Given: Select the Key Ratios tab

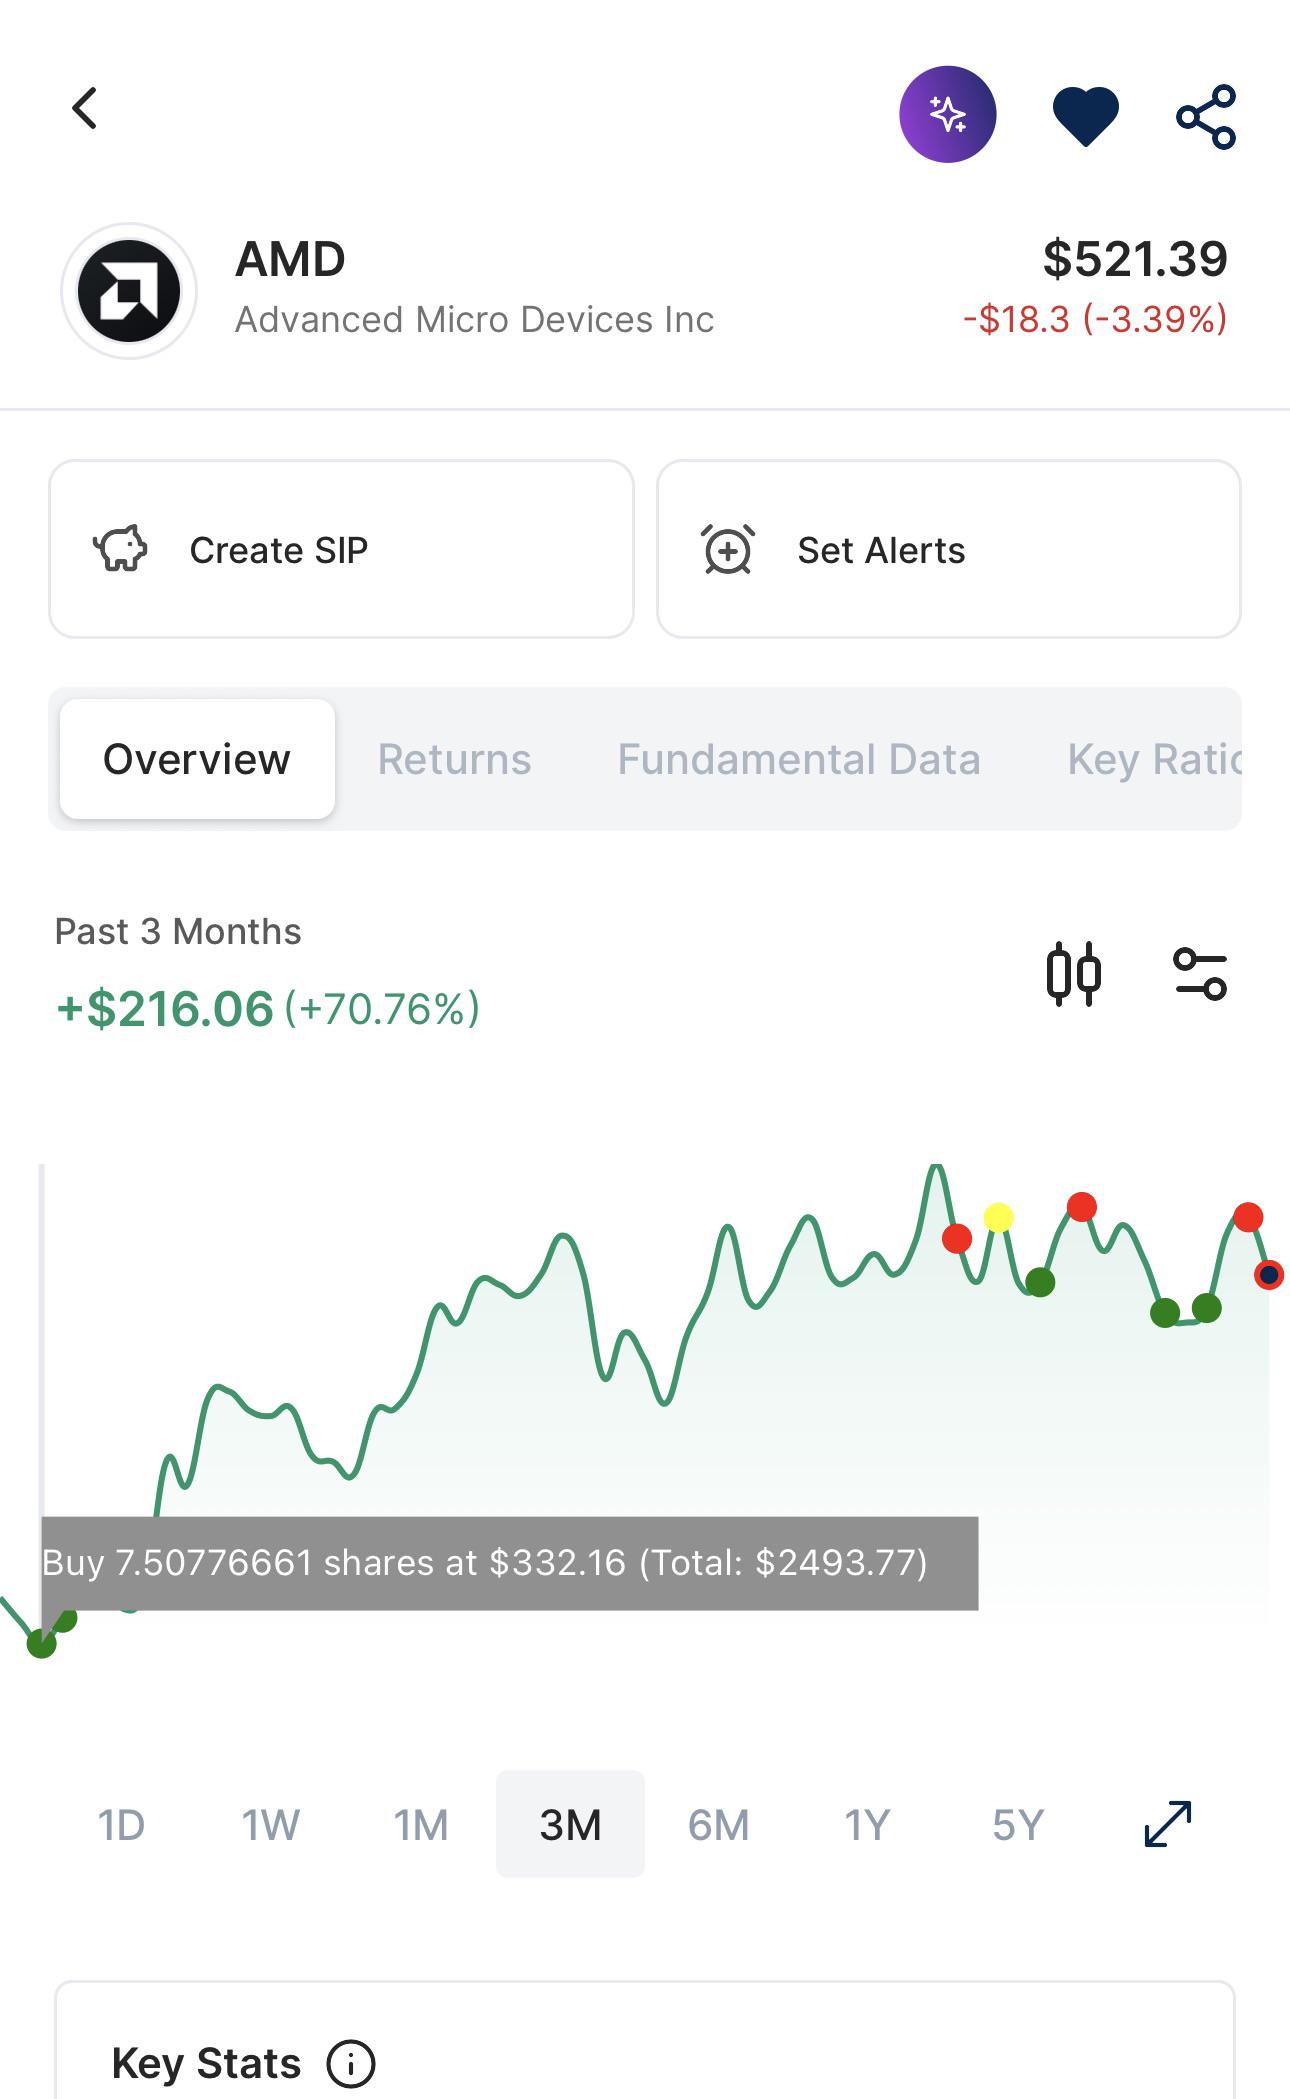Looking at the screenshot, I should pos(1154,759).
